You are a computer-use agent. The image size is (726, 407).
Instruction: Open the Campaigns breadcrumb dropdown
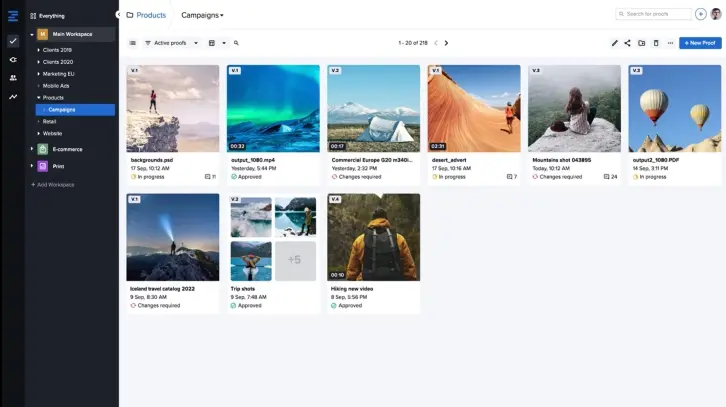202,15
